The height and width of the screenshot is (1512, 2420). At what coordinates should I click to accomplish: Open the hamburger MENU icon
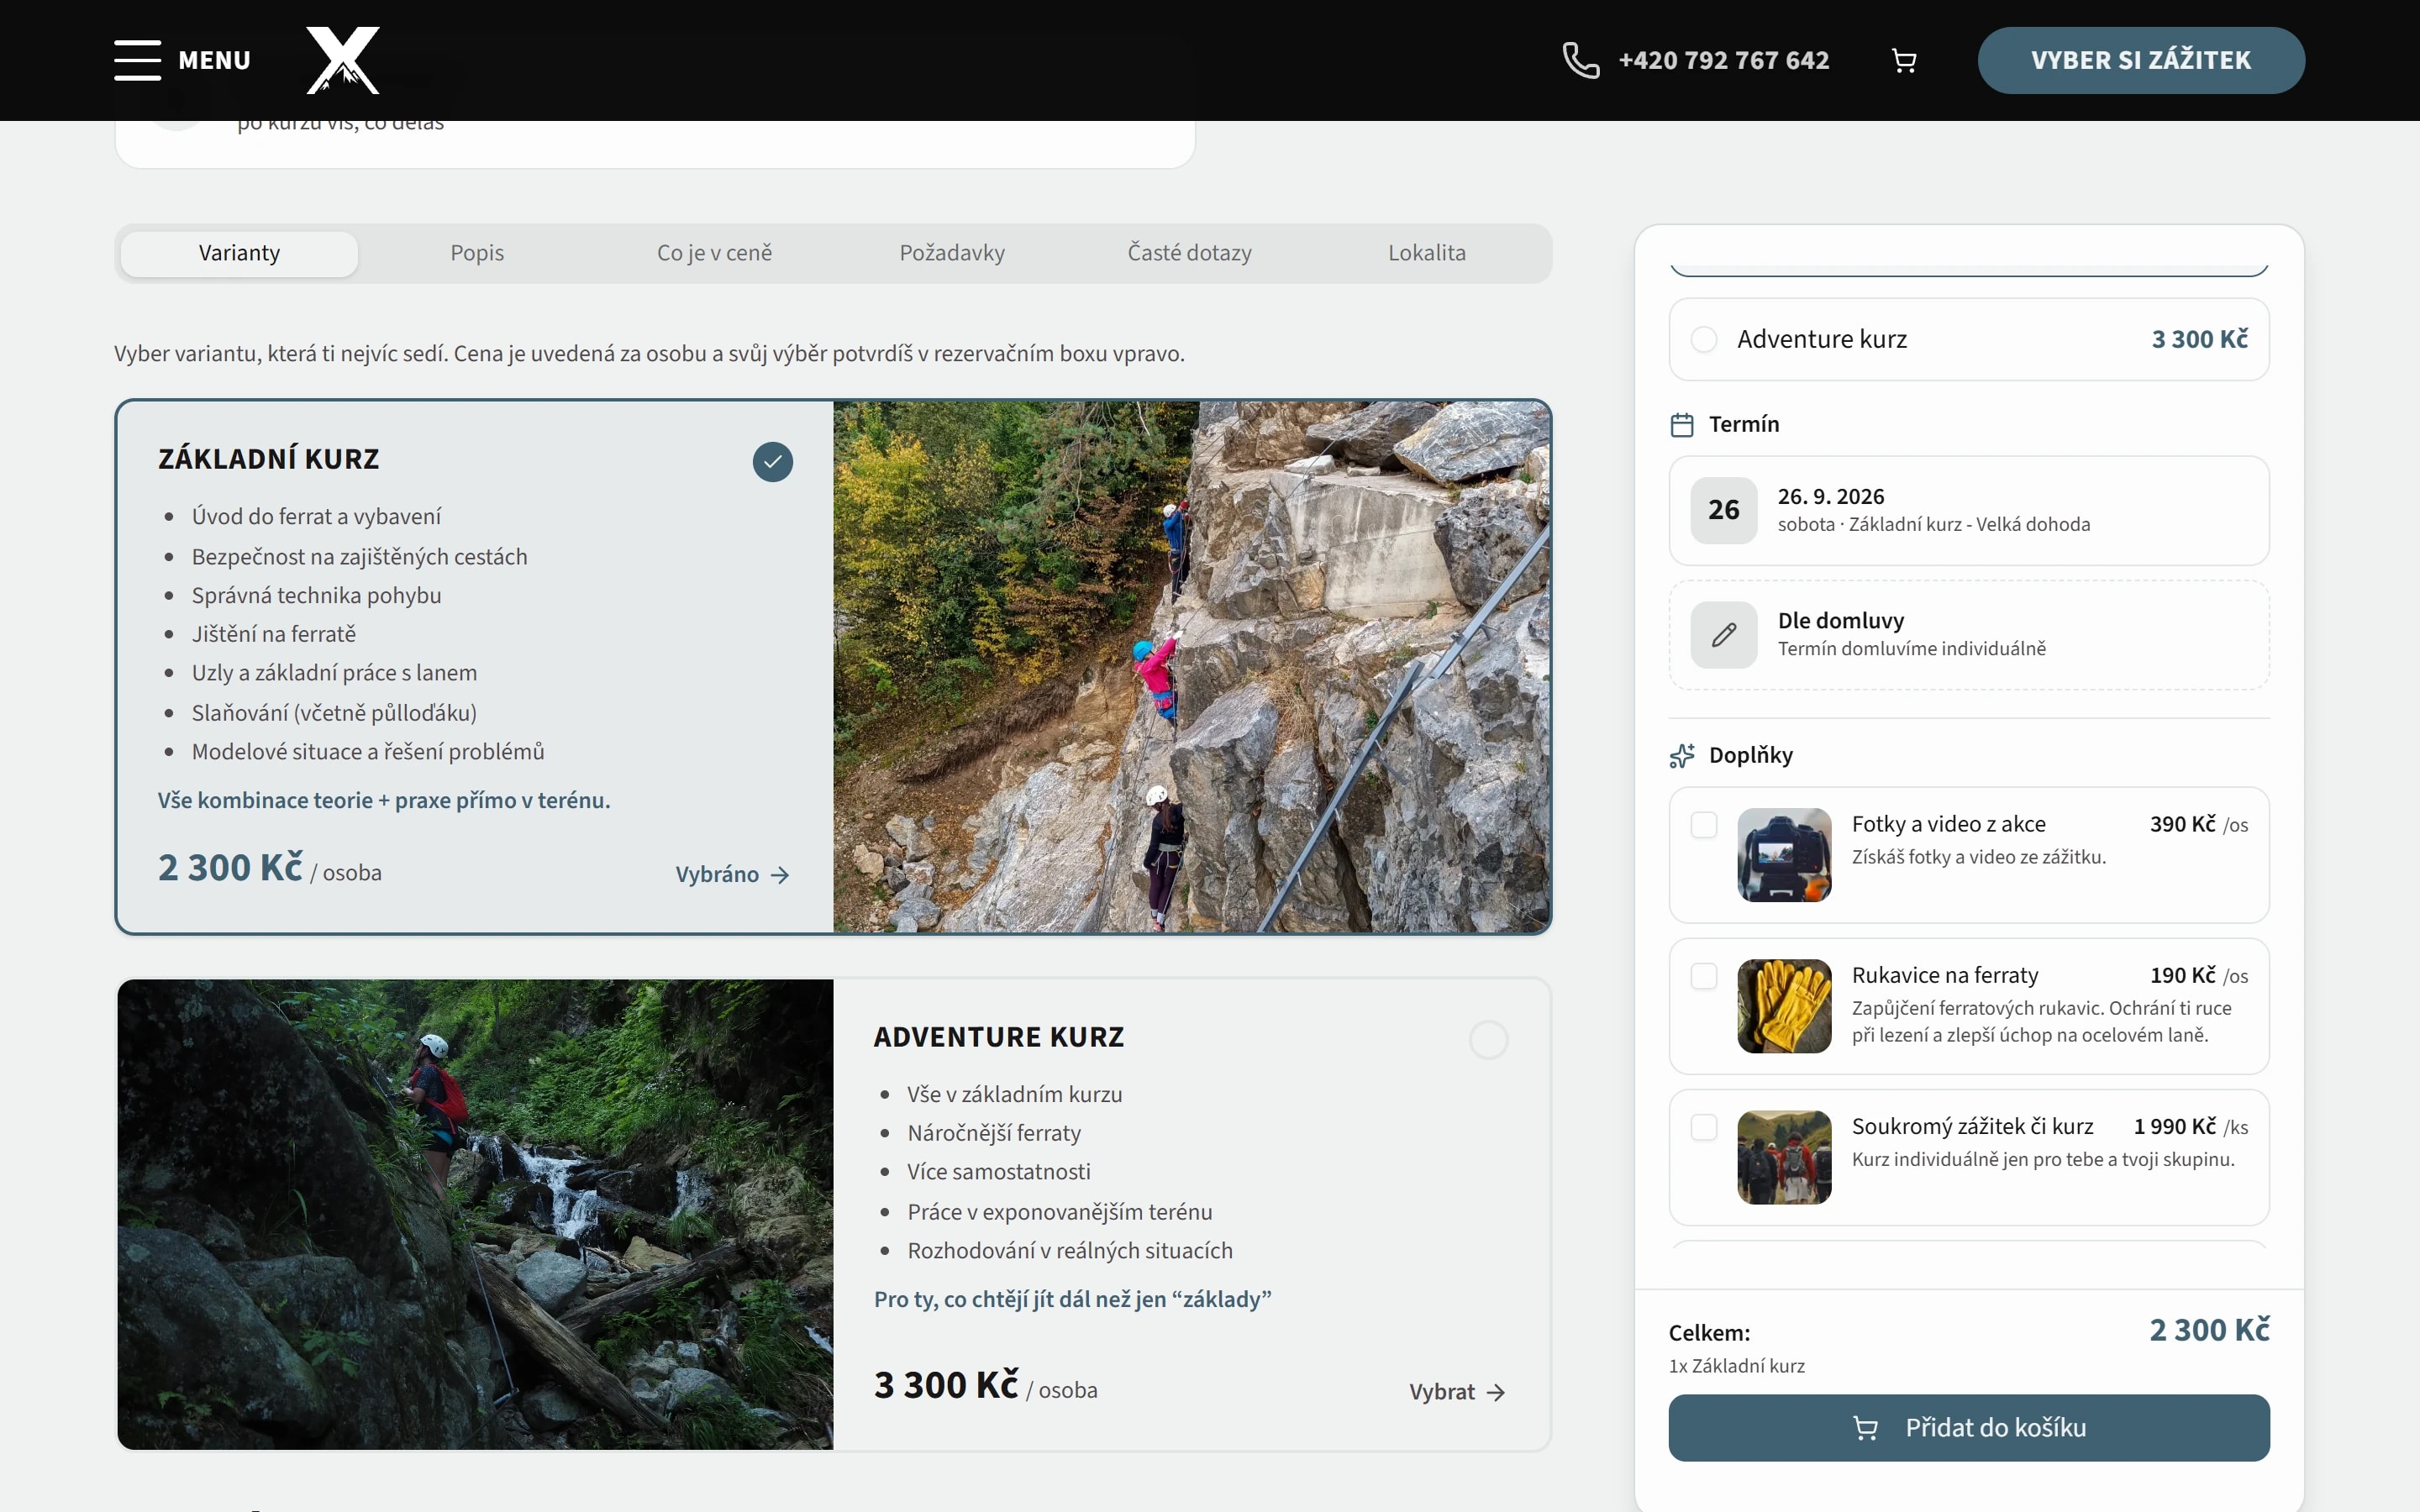[137, 60]
